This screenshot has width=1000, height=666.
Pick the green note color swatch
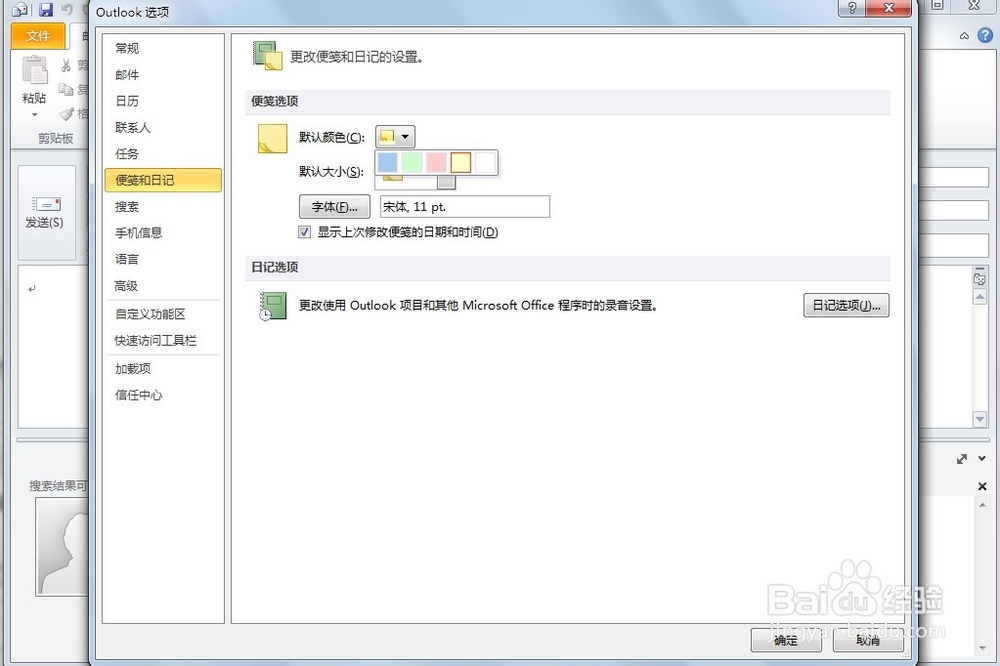coord(412,162)
